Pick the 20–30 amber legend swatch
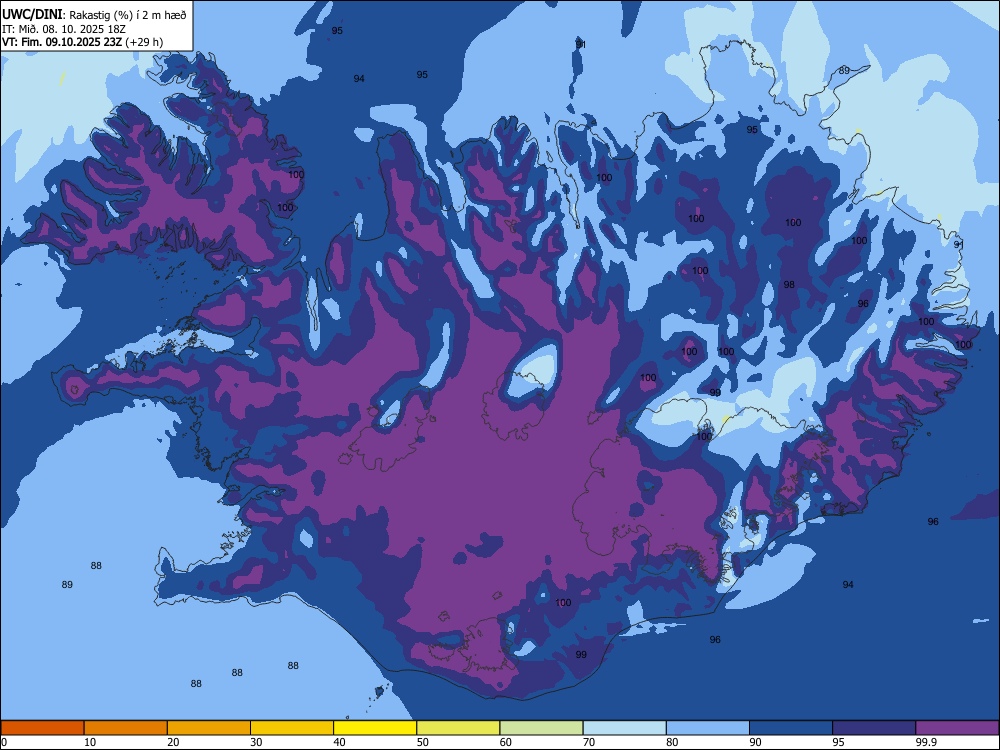This screenshot has height=750, width=1000. click(x=209, y=728)
